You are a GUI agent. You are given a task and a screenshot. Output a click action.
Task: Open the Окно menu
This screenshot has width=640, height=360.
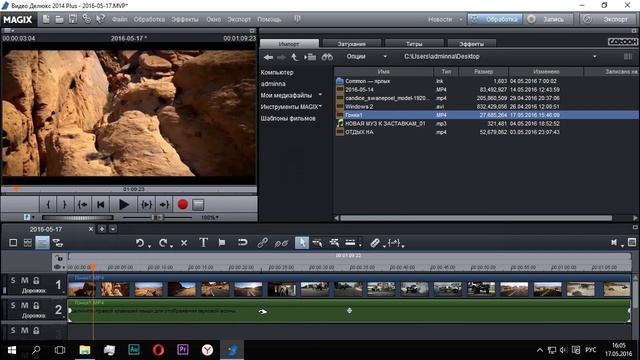(x=213, y=19)
